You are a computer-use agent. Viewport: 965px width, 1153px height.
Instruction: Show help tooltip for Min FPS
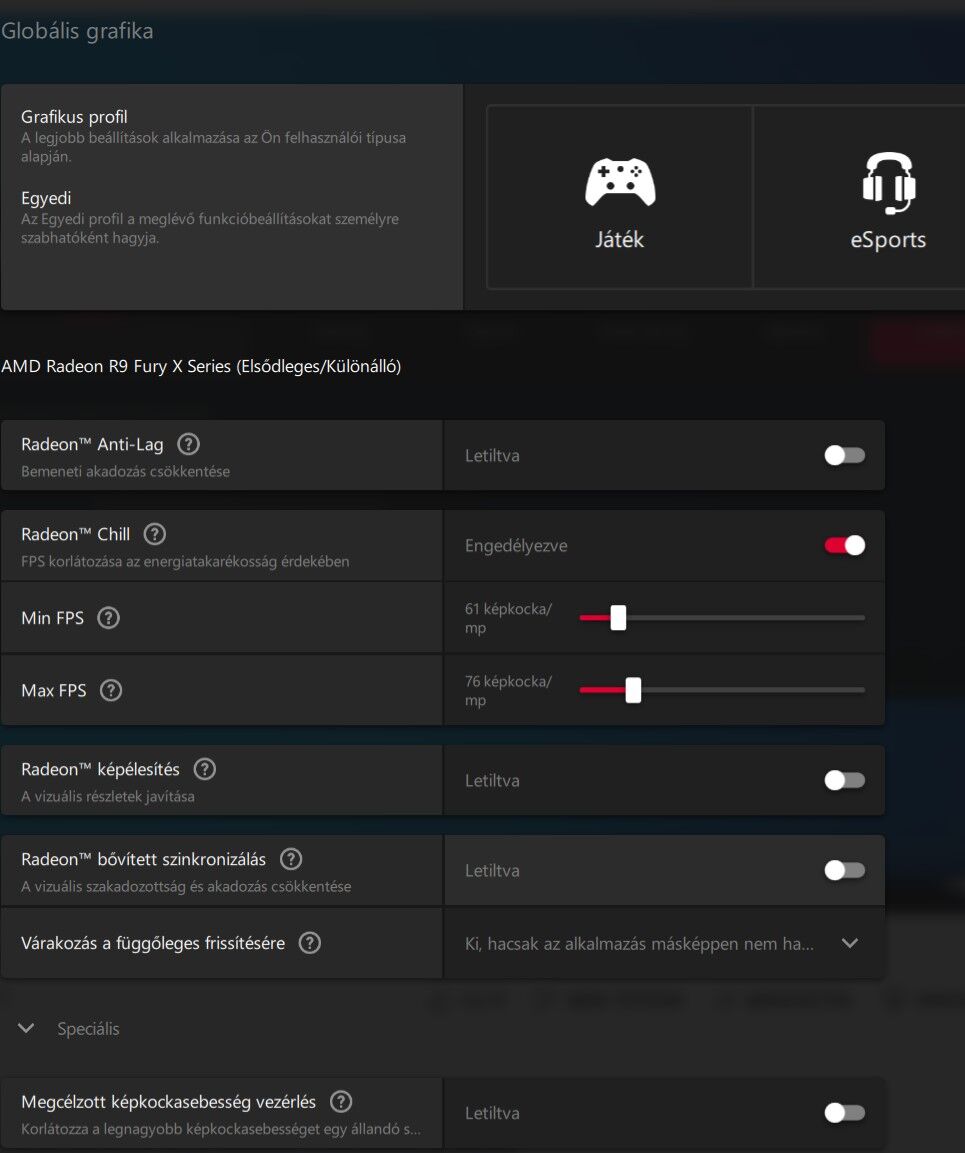(x=108, y=618)
